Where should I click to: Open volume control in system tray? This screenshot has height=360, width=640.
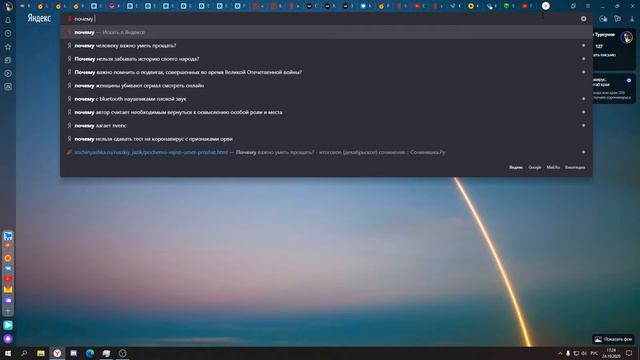[x=584, y=353]
